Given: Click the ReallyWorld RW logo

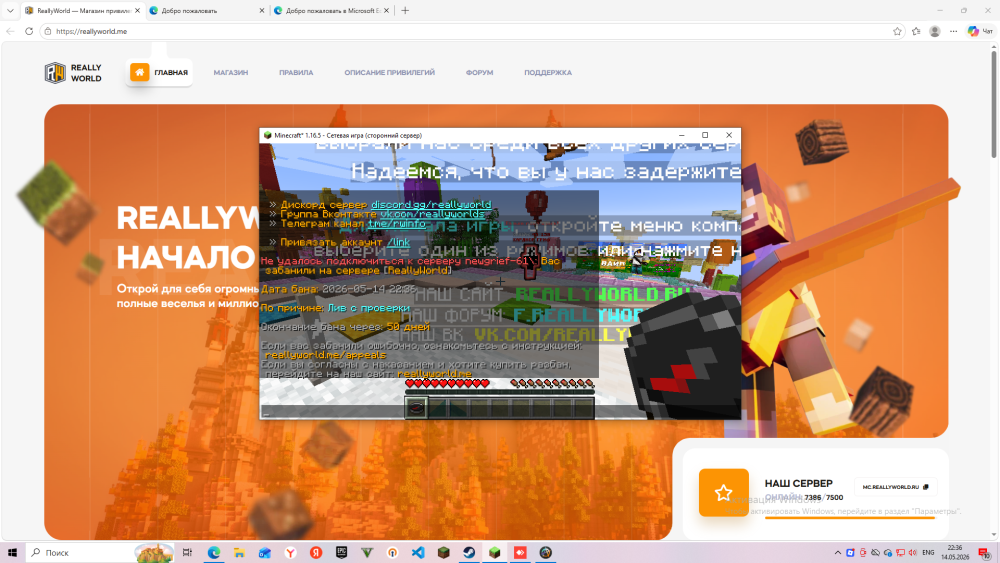Looking at the screenshot, I should pos(73,73).
